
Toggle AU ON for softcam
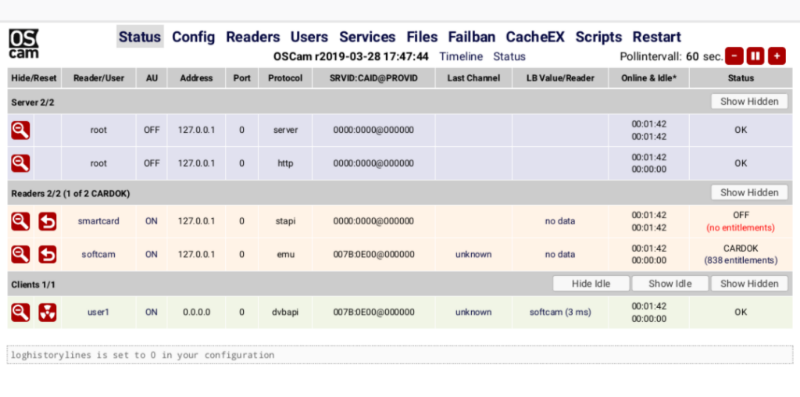click(x=152, y=254)
